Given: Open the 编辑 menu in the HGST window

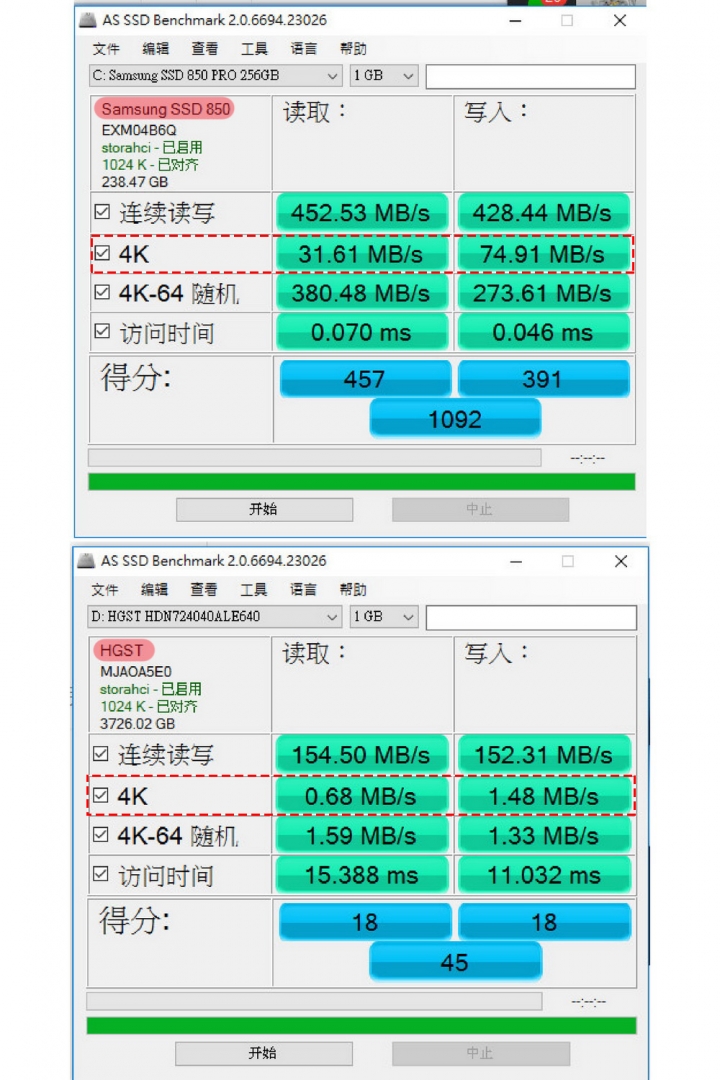Looking at the screenshot, I should pyautogui.click(x=154, y=590).
